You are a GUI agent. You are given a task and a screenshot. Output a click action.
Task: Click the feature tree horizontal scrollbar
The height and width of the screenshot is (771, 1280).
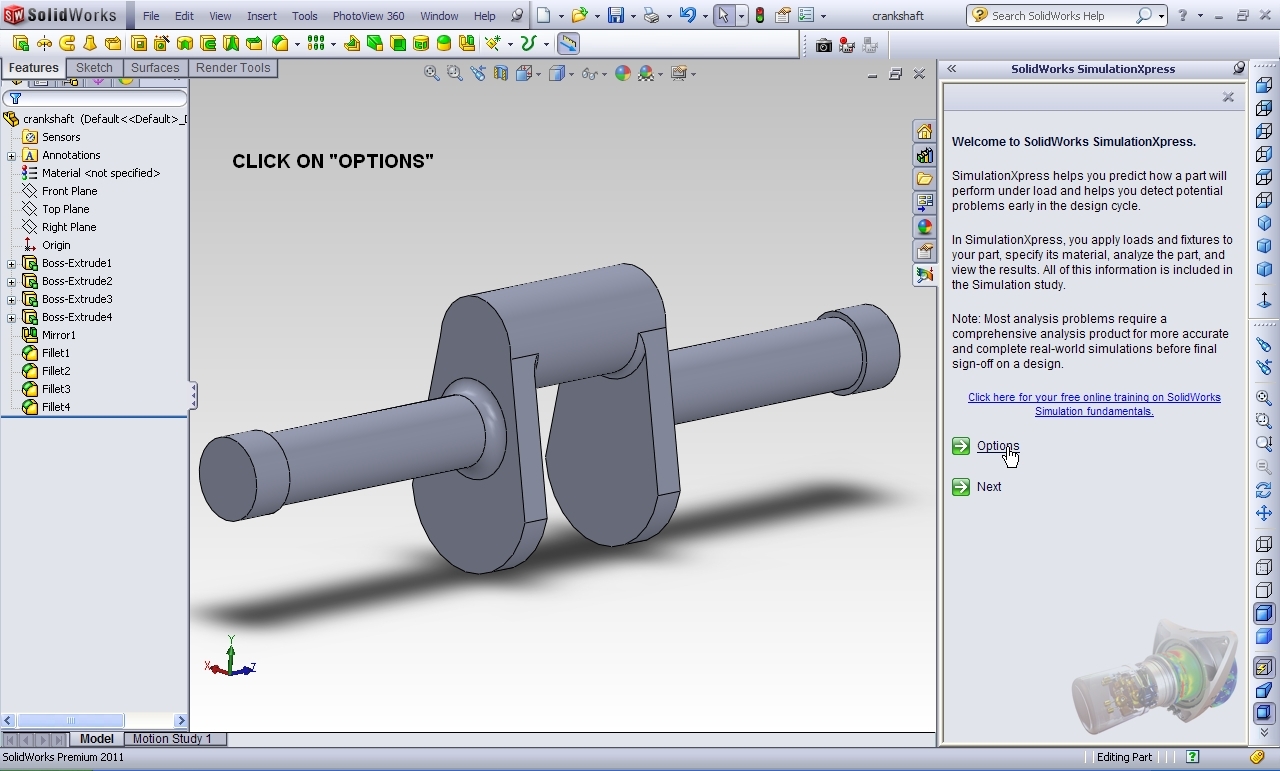point(94,720)
